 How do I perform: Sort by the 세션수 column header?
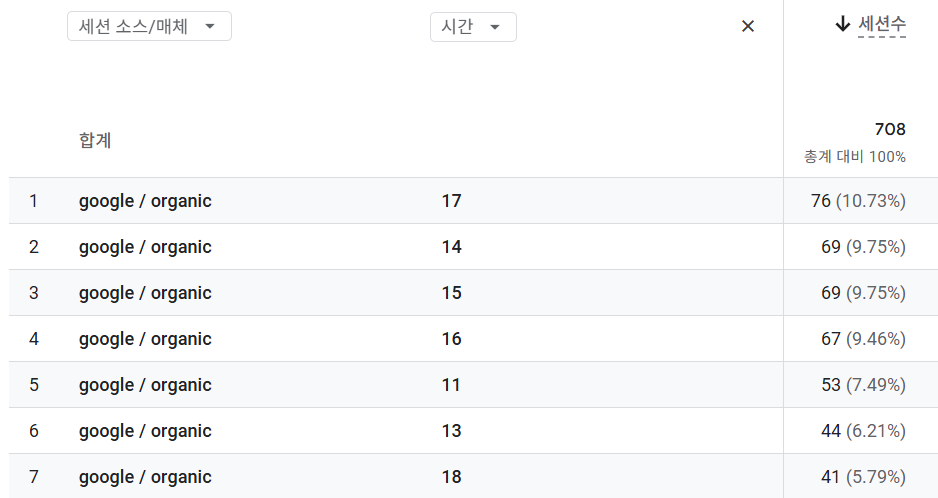881,25
